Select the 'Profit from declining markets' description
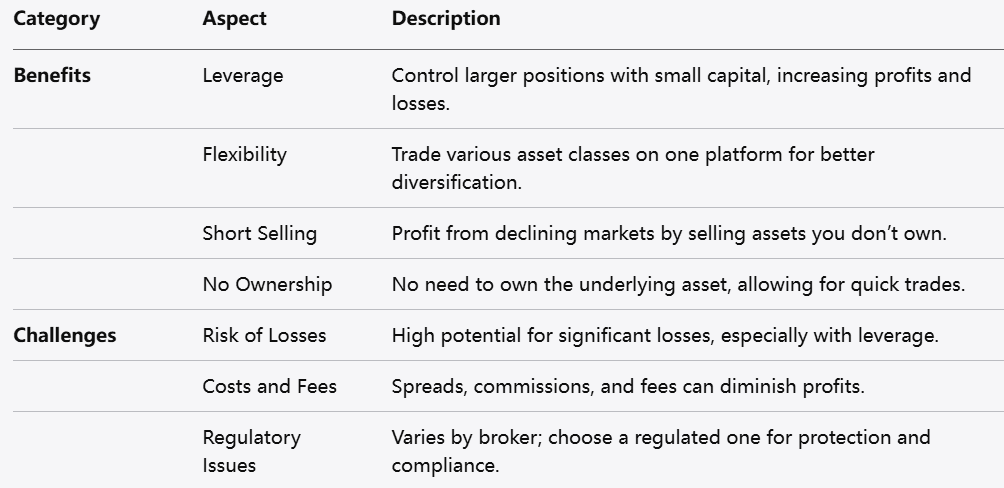The width and height of the screenshot is (1004, 488). [669, 233]
